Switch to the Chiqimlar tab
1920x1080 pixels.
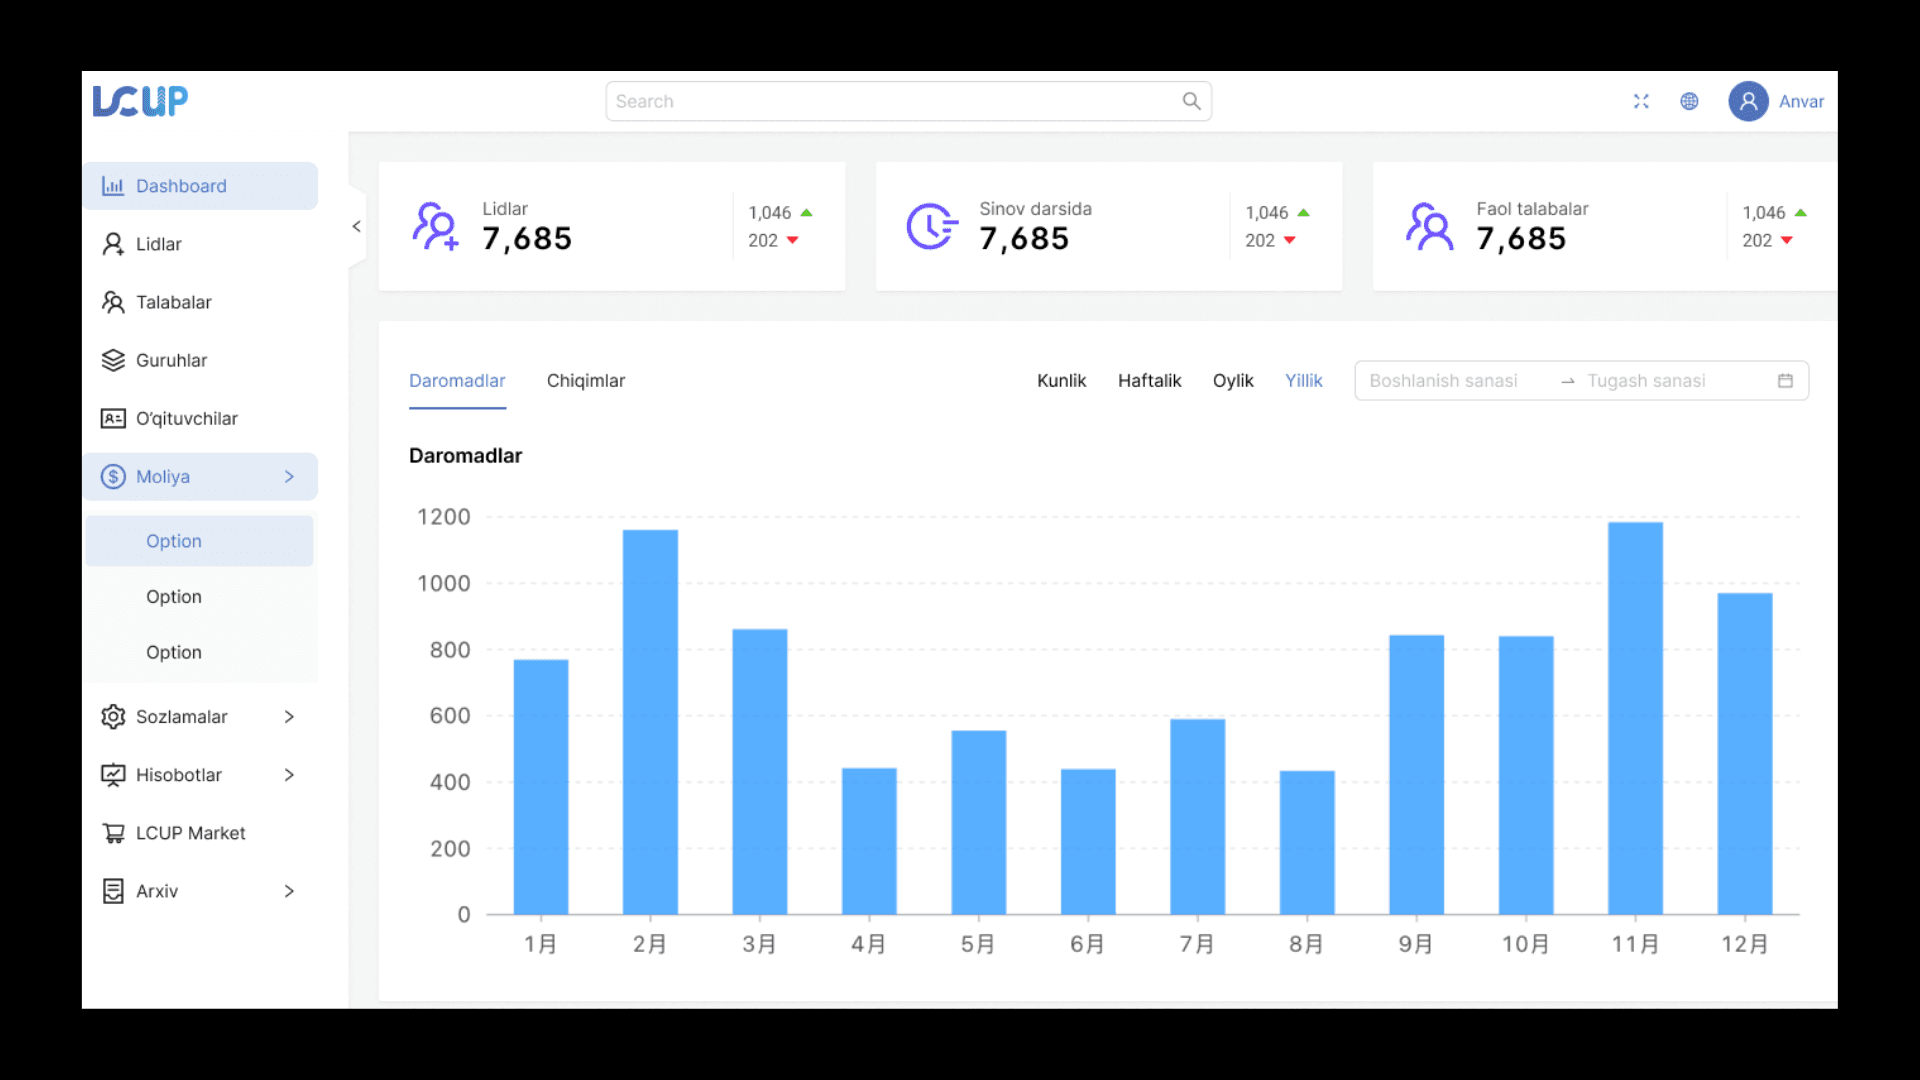[584, 380]
